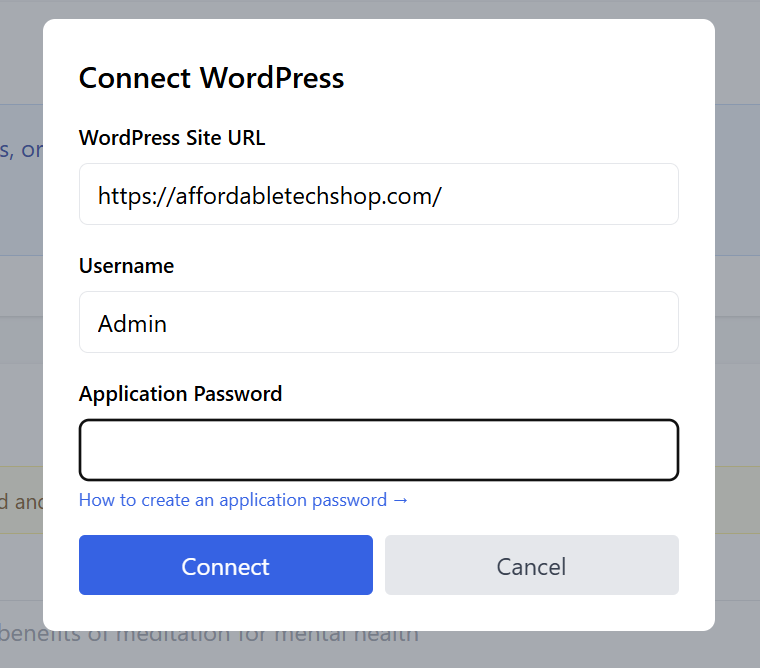The image size is (760, 668).
Task: Click the dimmed backdrop above the dialog
Action: pyautogui.click(x=380, y=9)
